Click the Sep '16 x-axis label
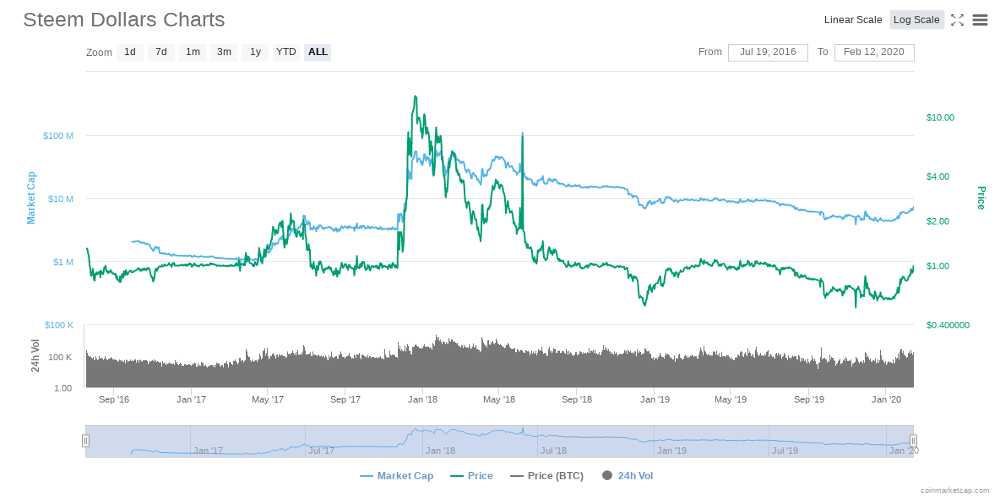1000x500 pixels. [x=114, y=400]
